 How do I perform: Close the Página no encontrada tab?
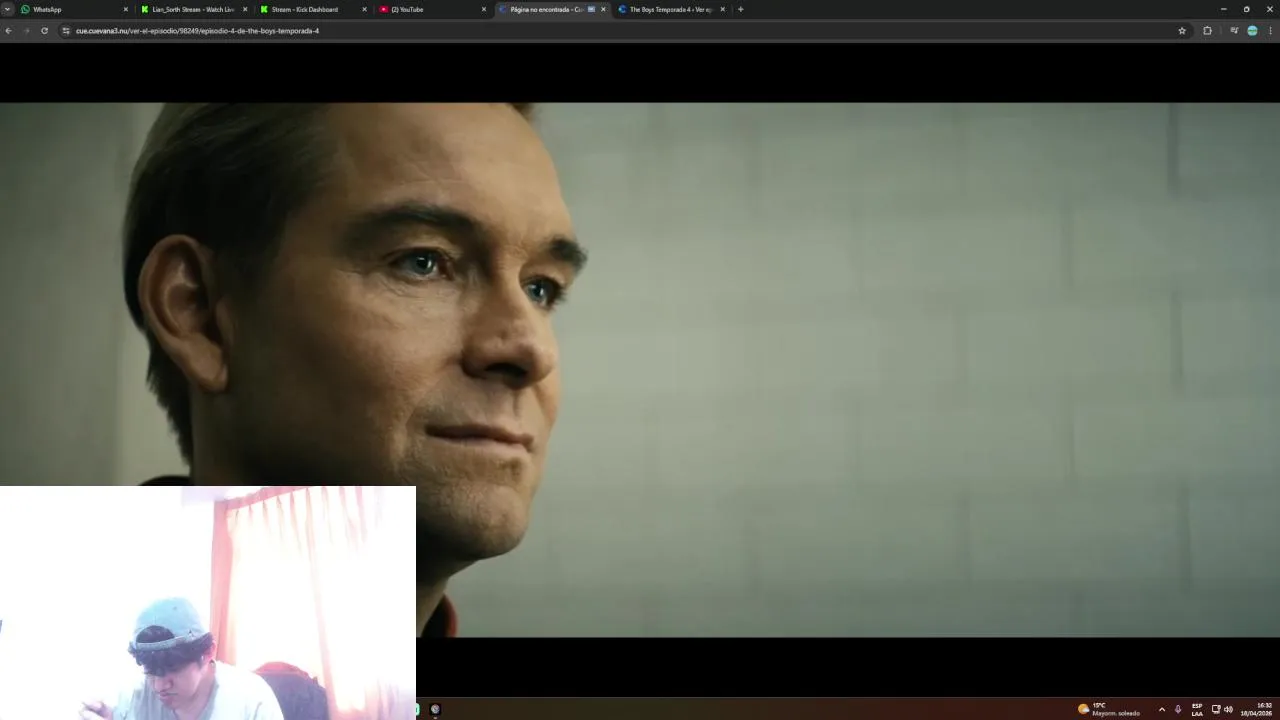click(603, 9)
